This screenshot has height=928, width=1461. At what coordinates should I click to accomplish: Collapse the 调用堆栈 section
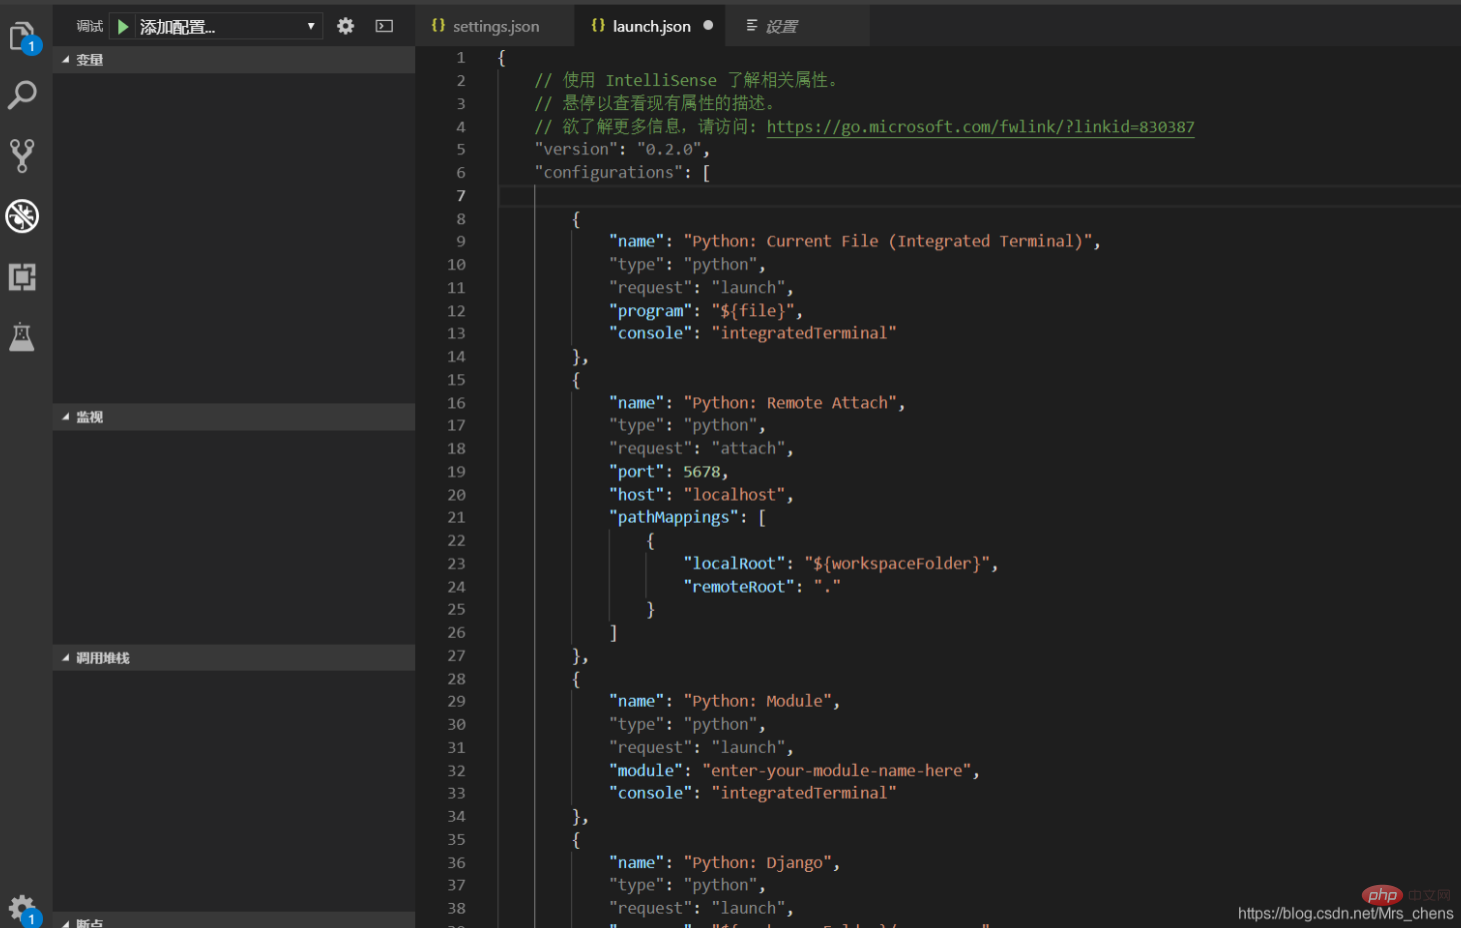point(102,658)
